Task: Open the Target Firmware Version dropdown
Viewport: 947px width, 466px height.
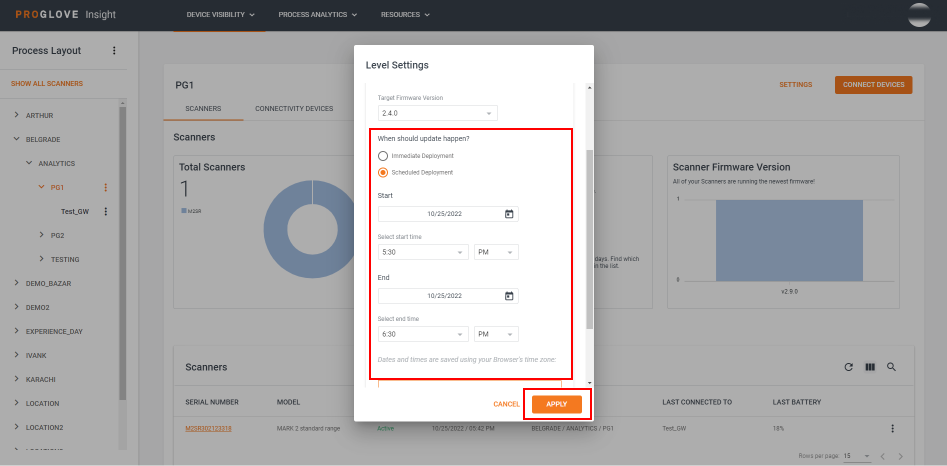Action: (437, 114)
